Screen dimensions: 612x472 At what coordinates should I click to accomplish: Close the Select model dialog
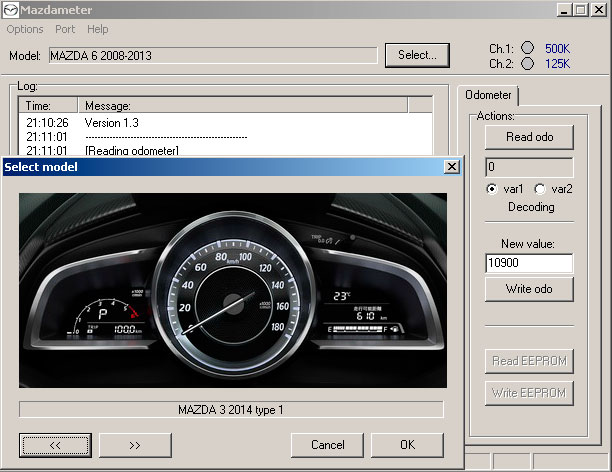451,167
